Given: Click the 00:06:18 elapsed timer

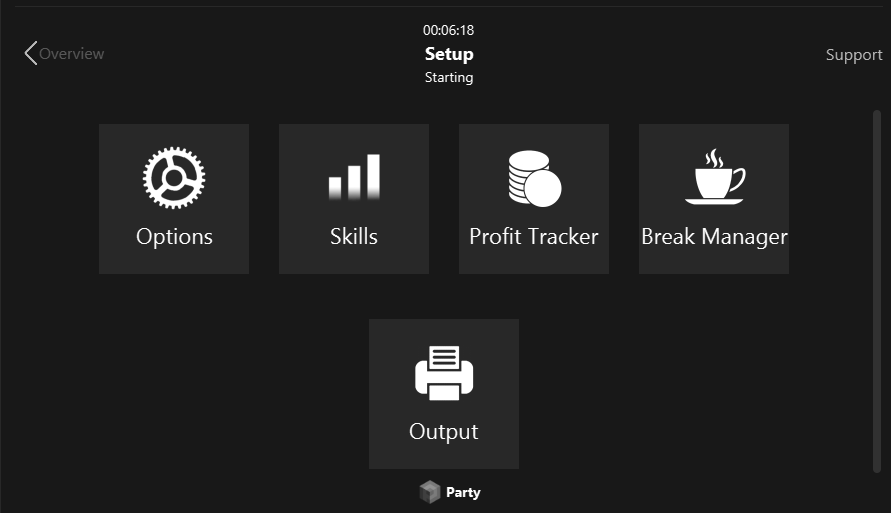Looking at the screenshot, I should click(448, 30).
